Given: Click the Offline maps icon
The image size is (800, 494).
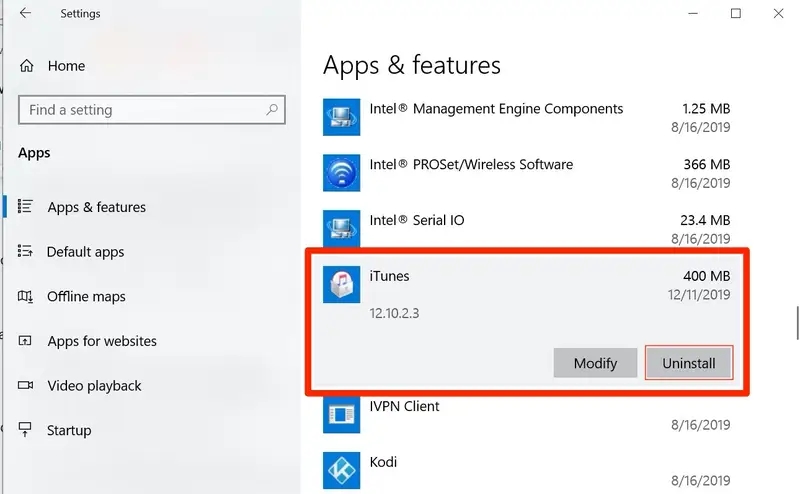Looking at the screenshot, I should [x=25, y=296].
